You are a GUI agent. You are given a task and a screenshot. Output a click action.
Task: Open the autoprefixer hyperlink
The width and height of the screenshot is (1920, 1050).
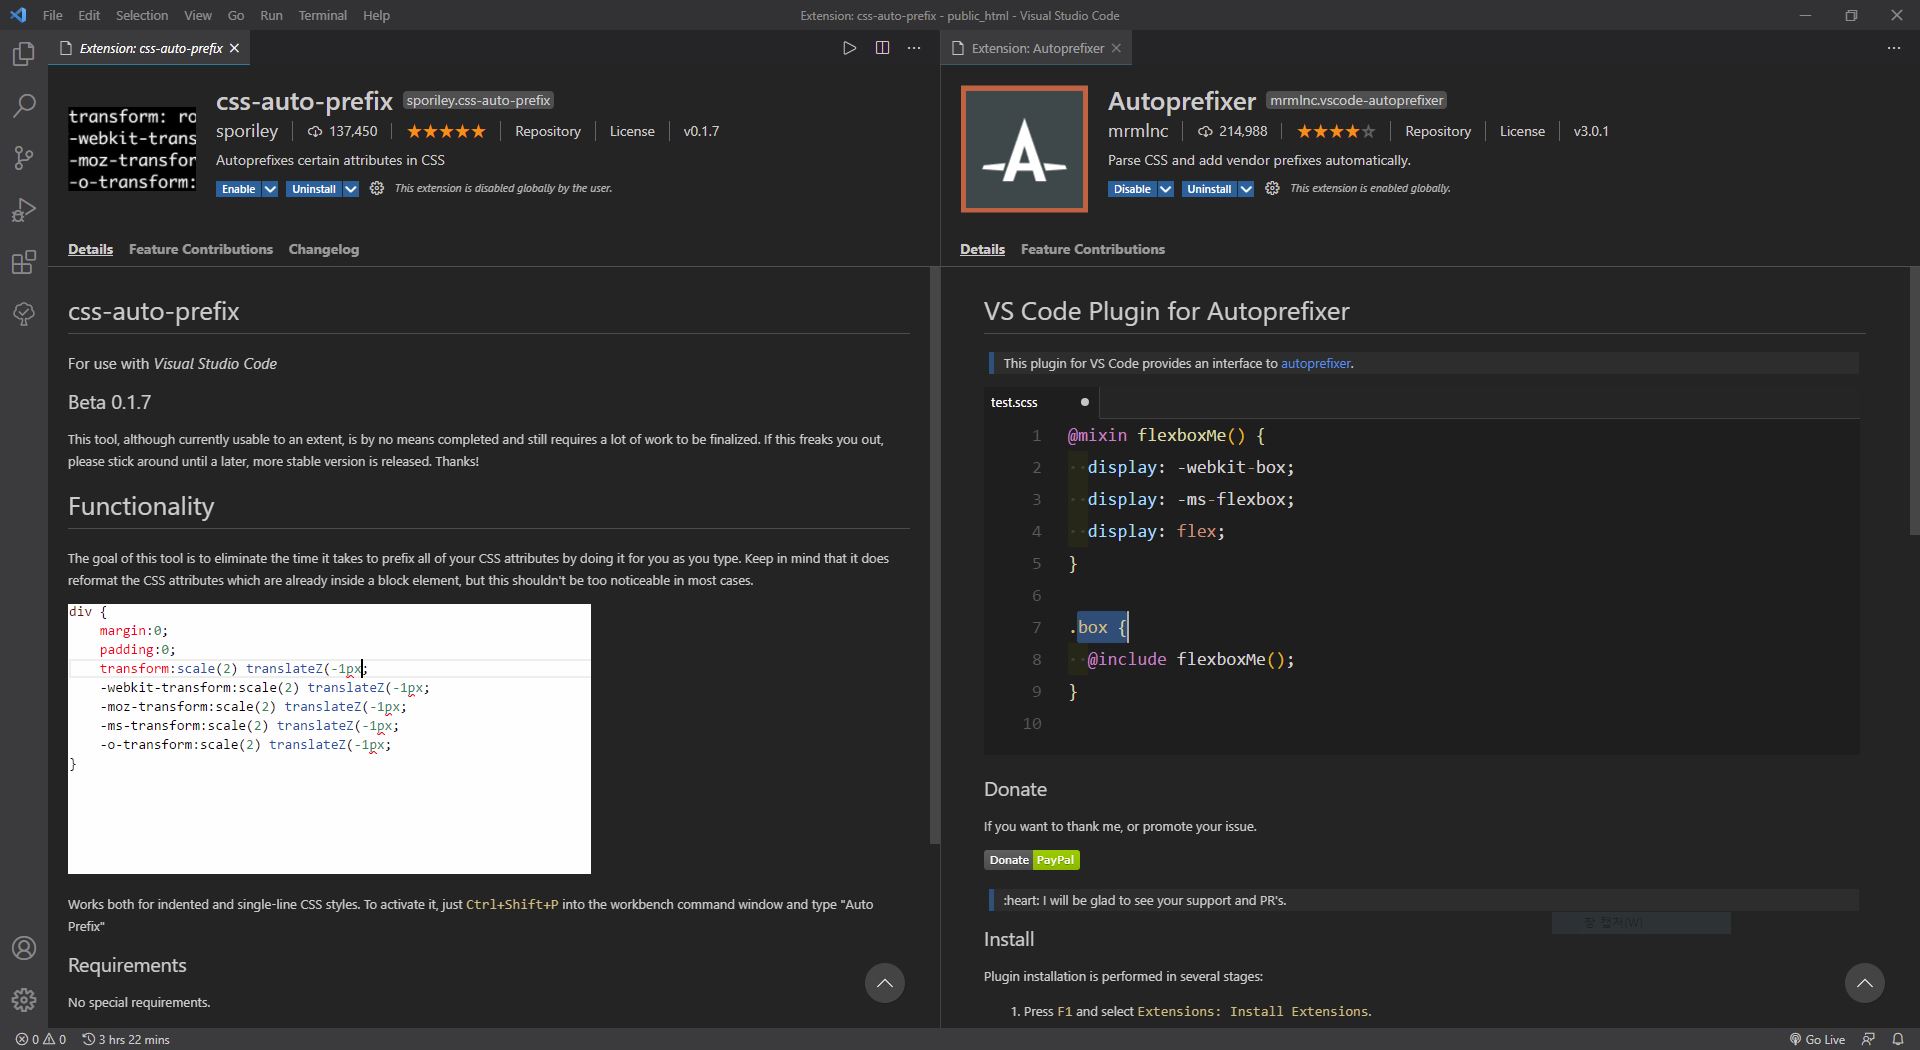[x=1315, y=363]
